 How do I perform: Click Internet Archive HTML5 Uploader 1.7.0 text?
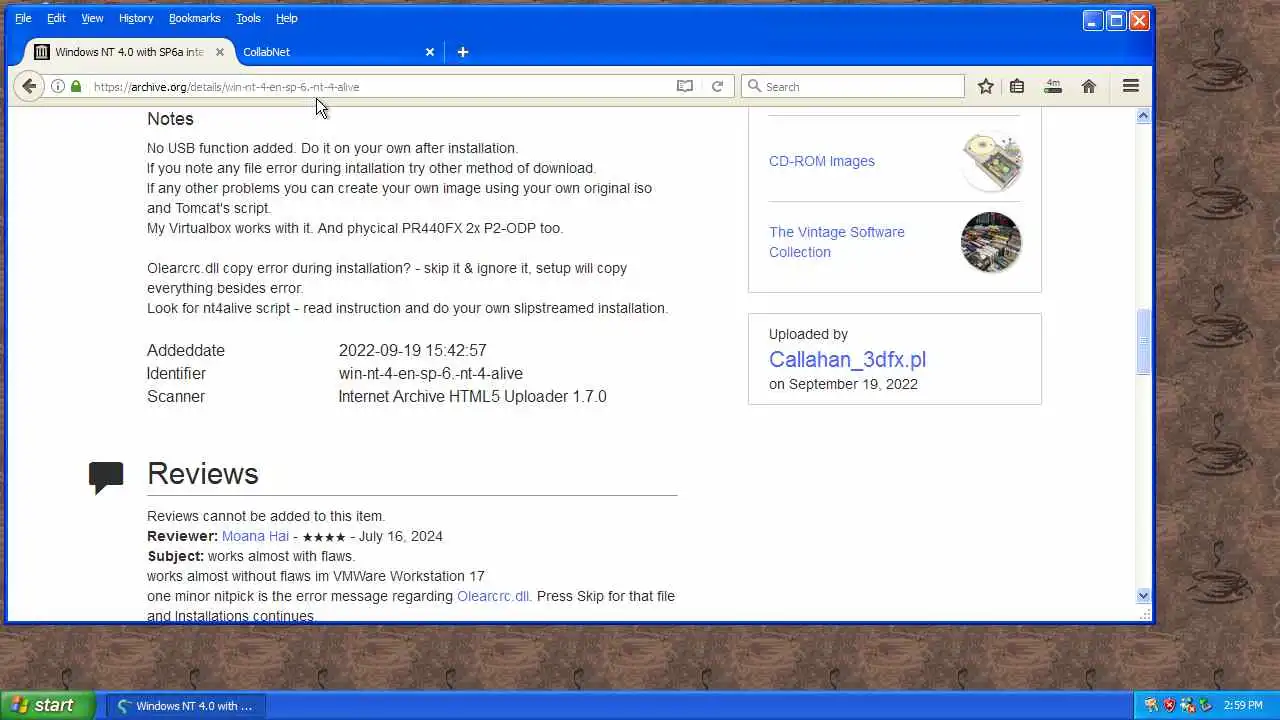tap(472, 396)
